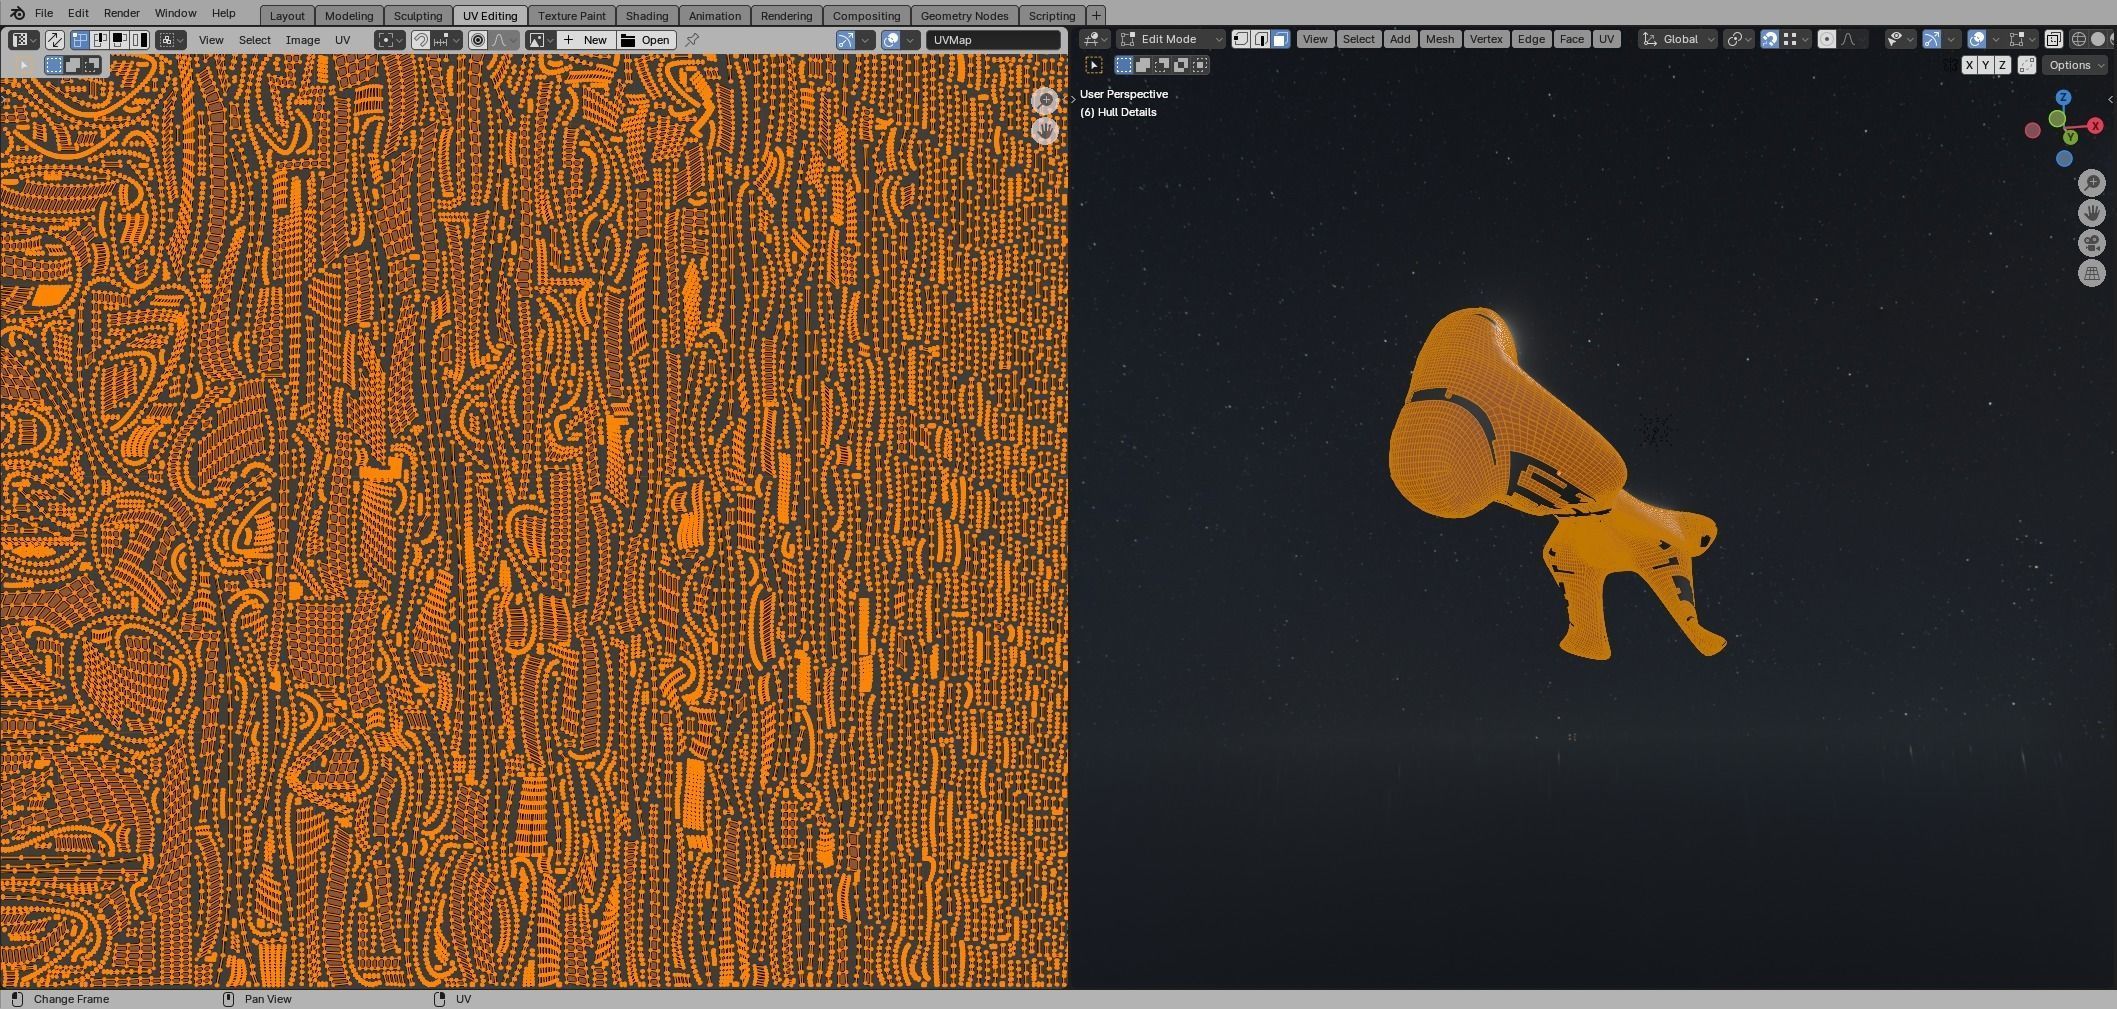
Task: Open the Edge menu in 3D viewport
Action: (1531, 39)
